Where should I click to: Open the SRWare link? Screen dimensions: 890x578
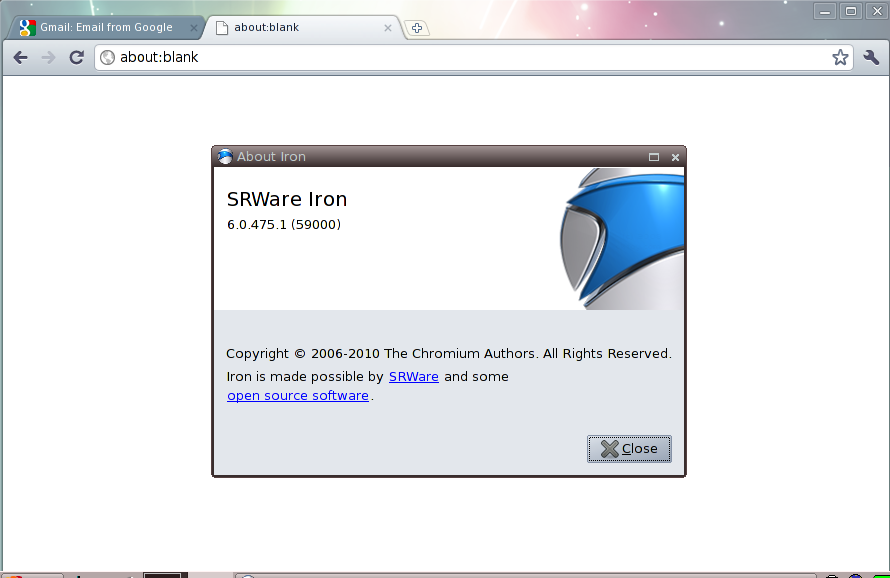pyautogui.click(x=413, y=377)
